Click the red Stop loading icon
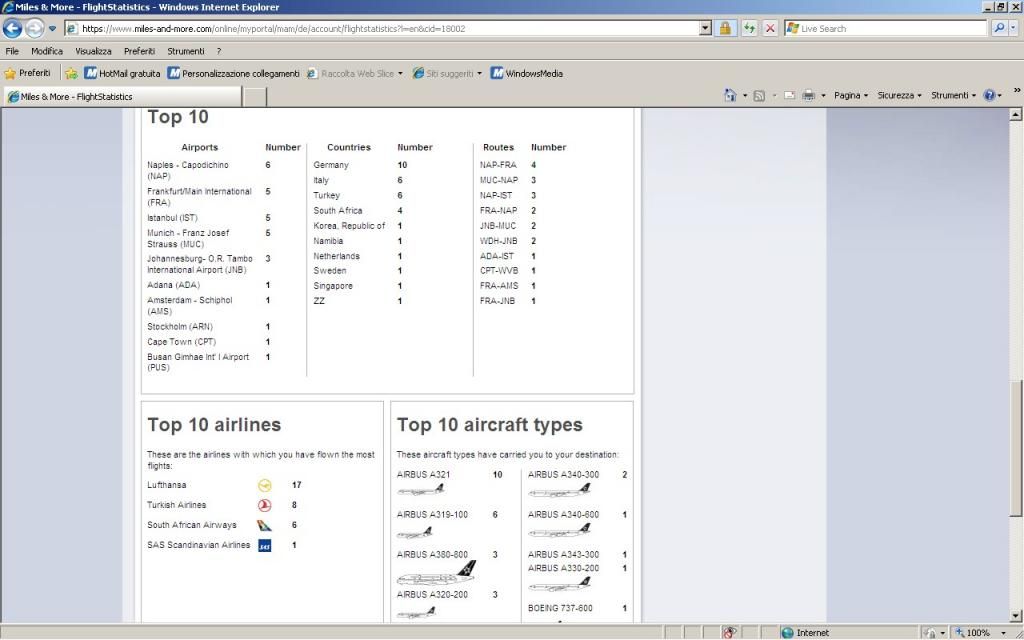1024x640 pixels. point(771,29)
